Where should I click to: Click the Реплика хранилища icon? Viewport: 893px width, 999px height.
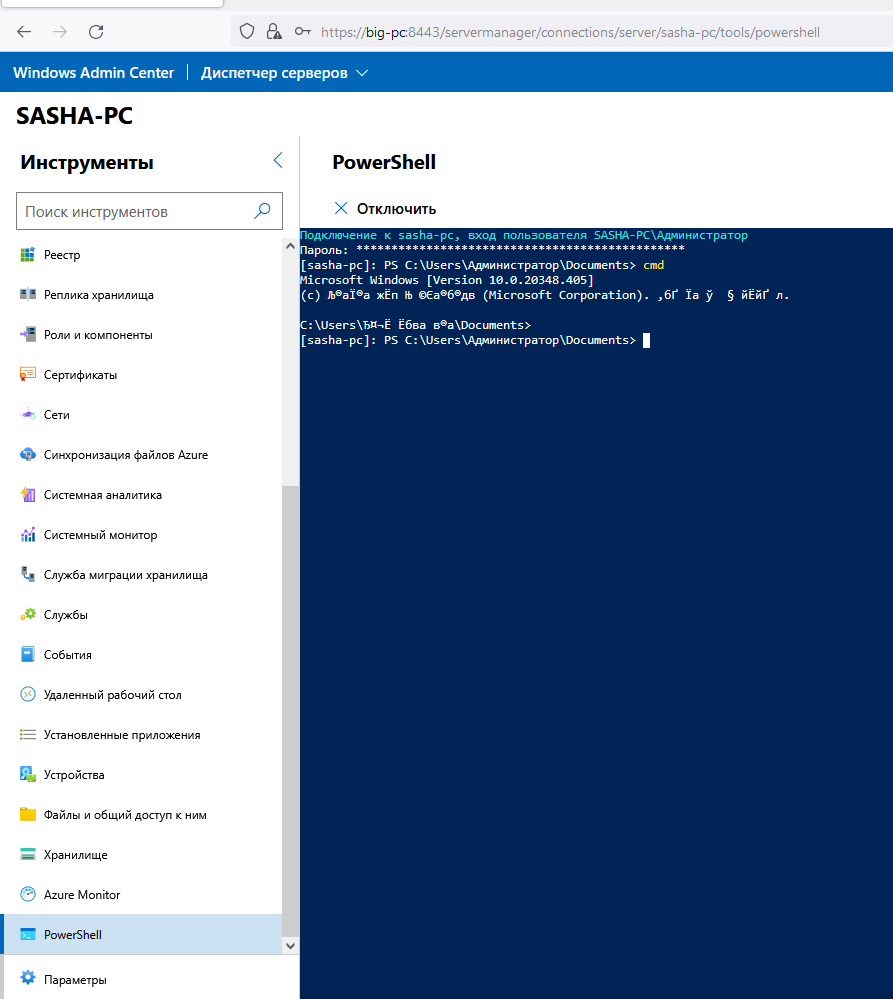tap(27, 295)
